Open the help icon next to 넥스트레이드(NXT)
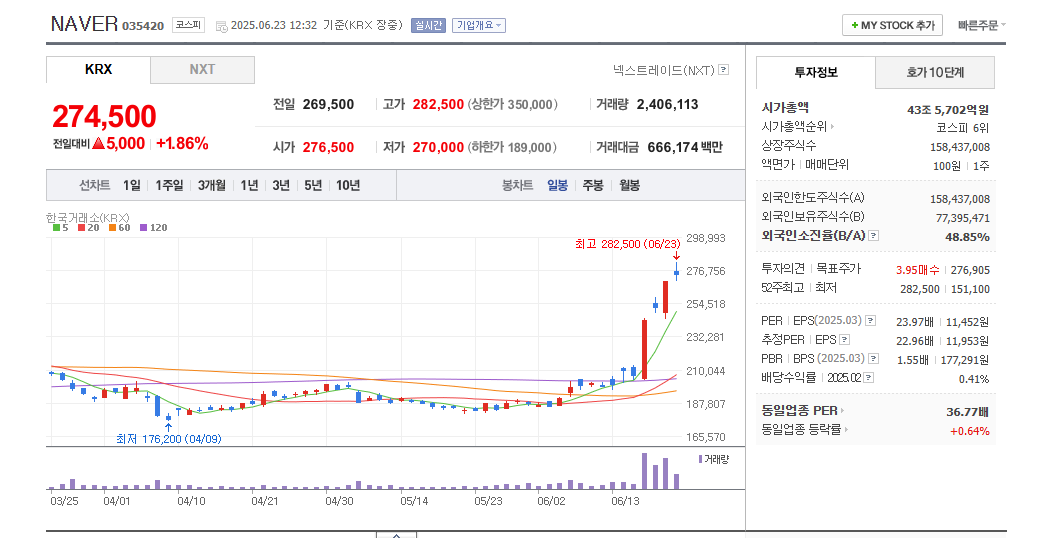 tap(723, 70)
